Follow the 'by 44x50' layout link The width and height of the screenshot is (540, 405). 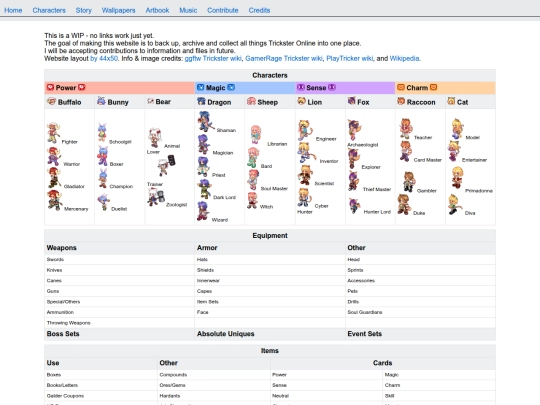(104, 59)
